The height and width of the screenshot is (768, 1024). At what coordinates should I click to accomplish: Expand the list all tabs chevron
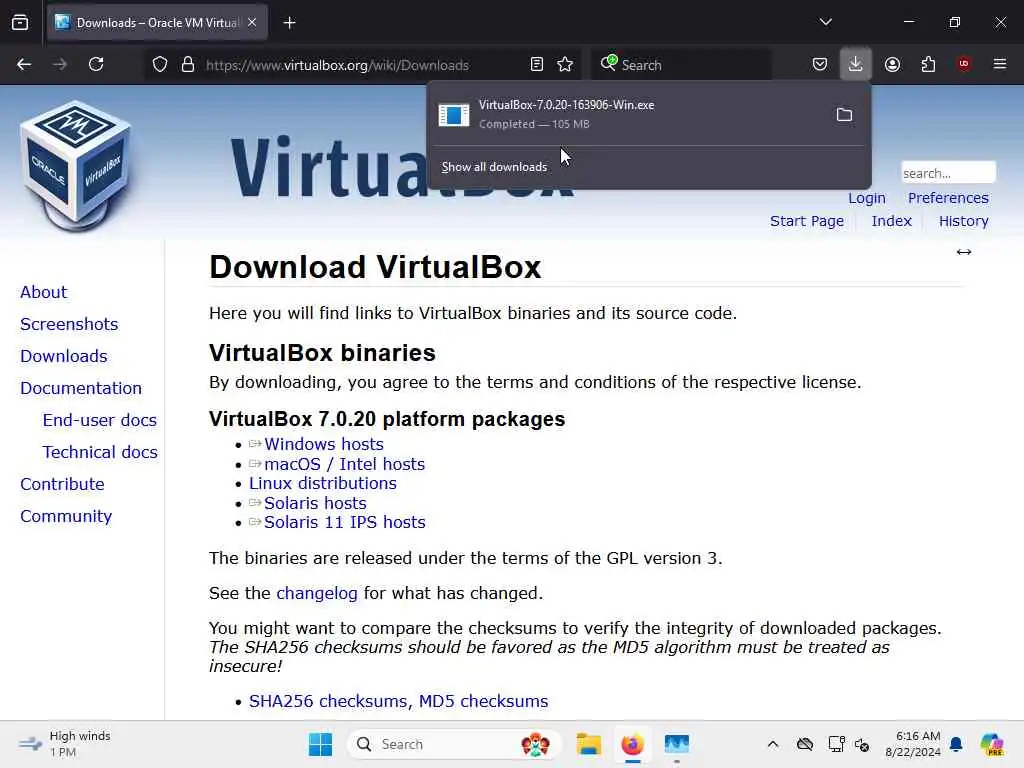click(x=825, y=22)
